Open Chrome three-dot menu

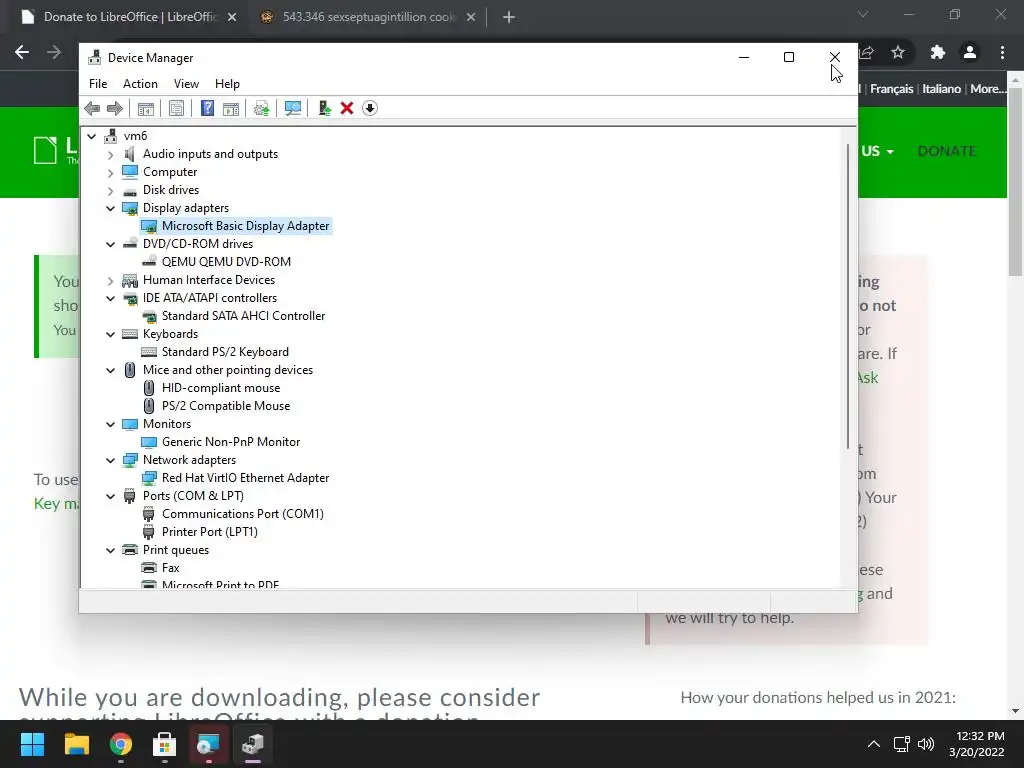tap(1002, 52)
